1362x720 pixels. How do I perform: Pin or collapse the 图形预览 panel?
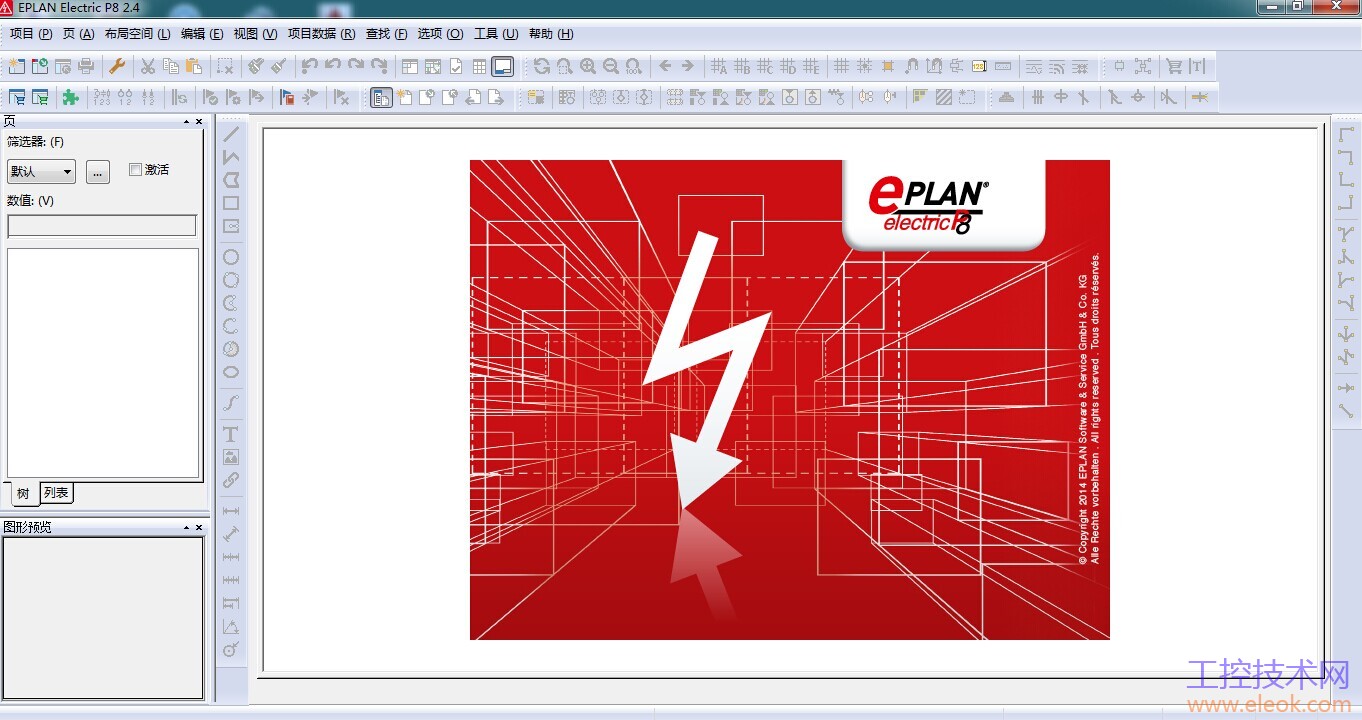tap(186, 527)
